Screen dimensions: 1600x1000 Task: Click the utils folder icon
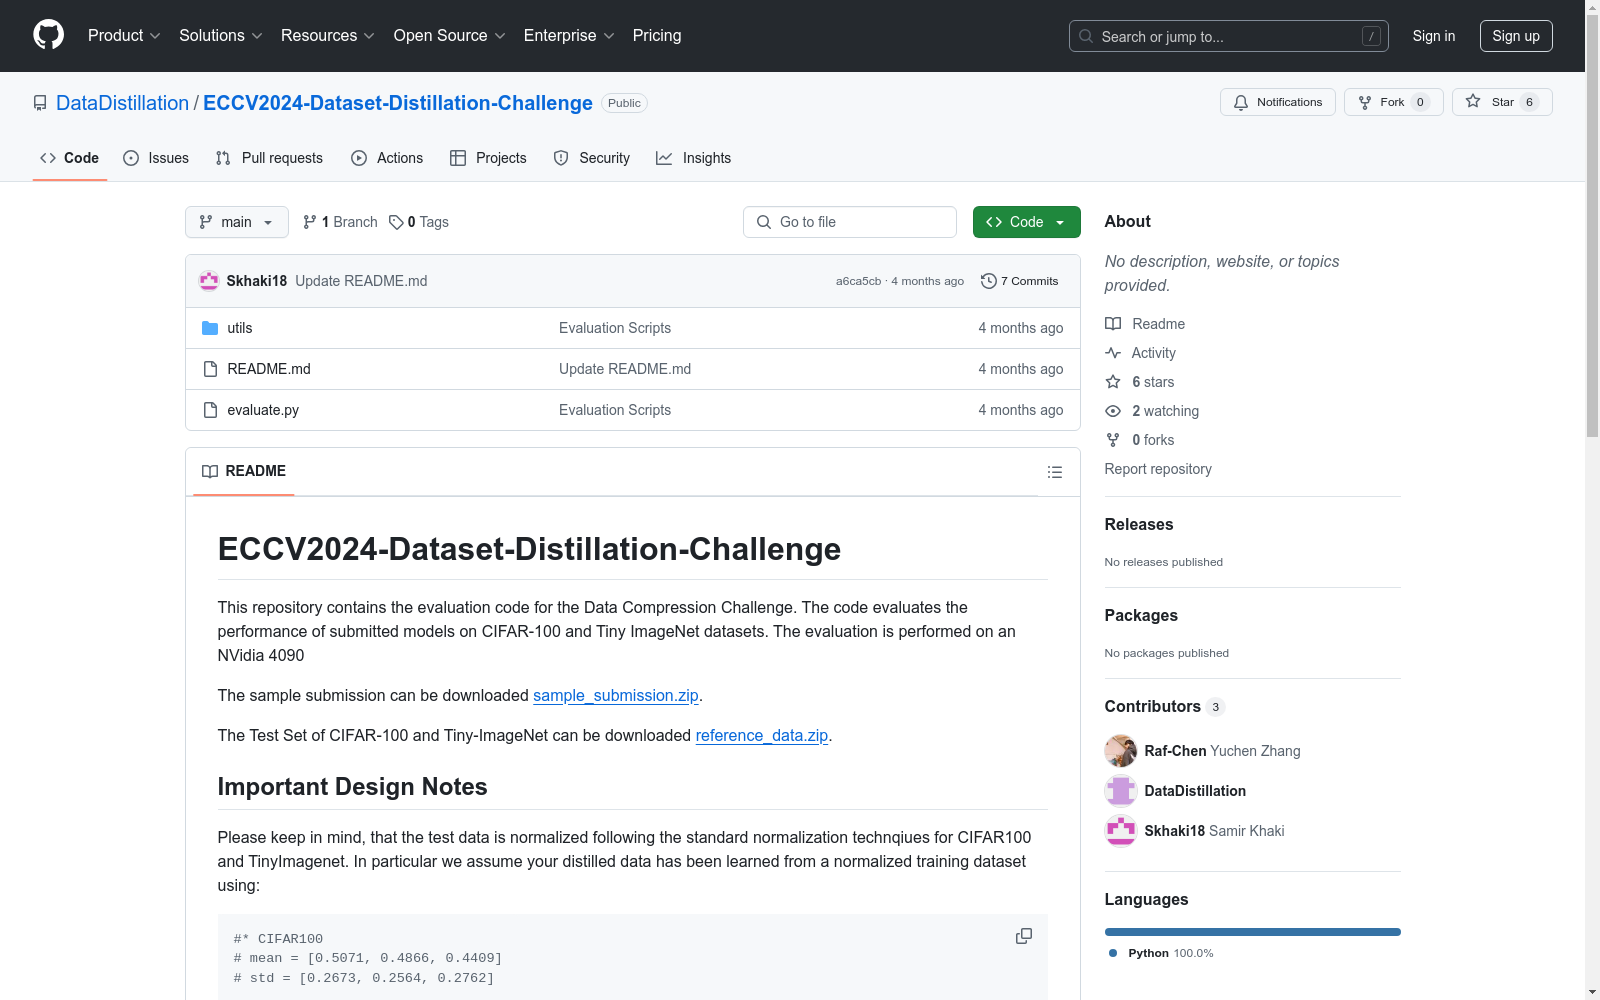click(210, 328)
